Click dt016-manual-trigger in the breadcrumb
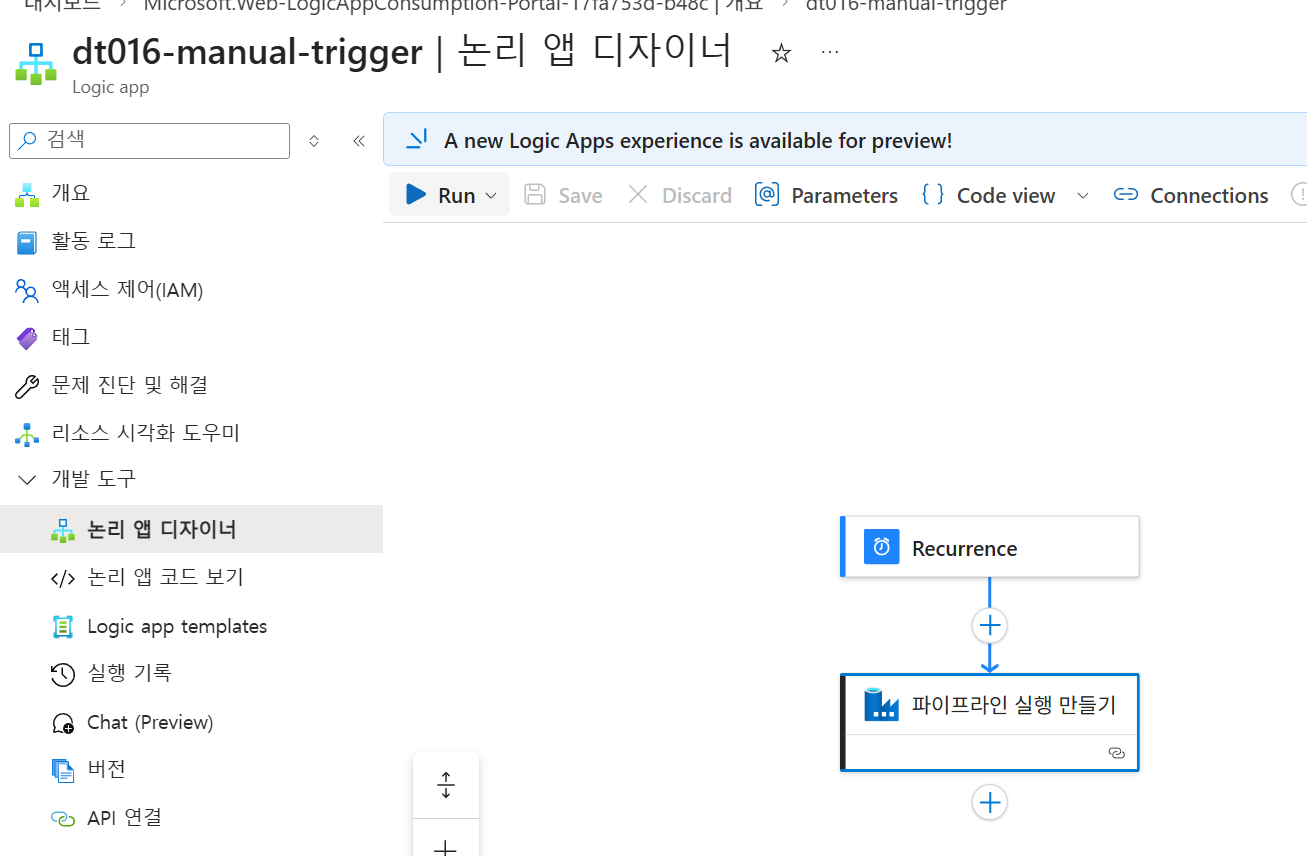The height and width of the screenshot is (856, 1307). [x=906, y=5]
